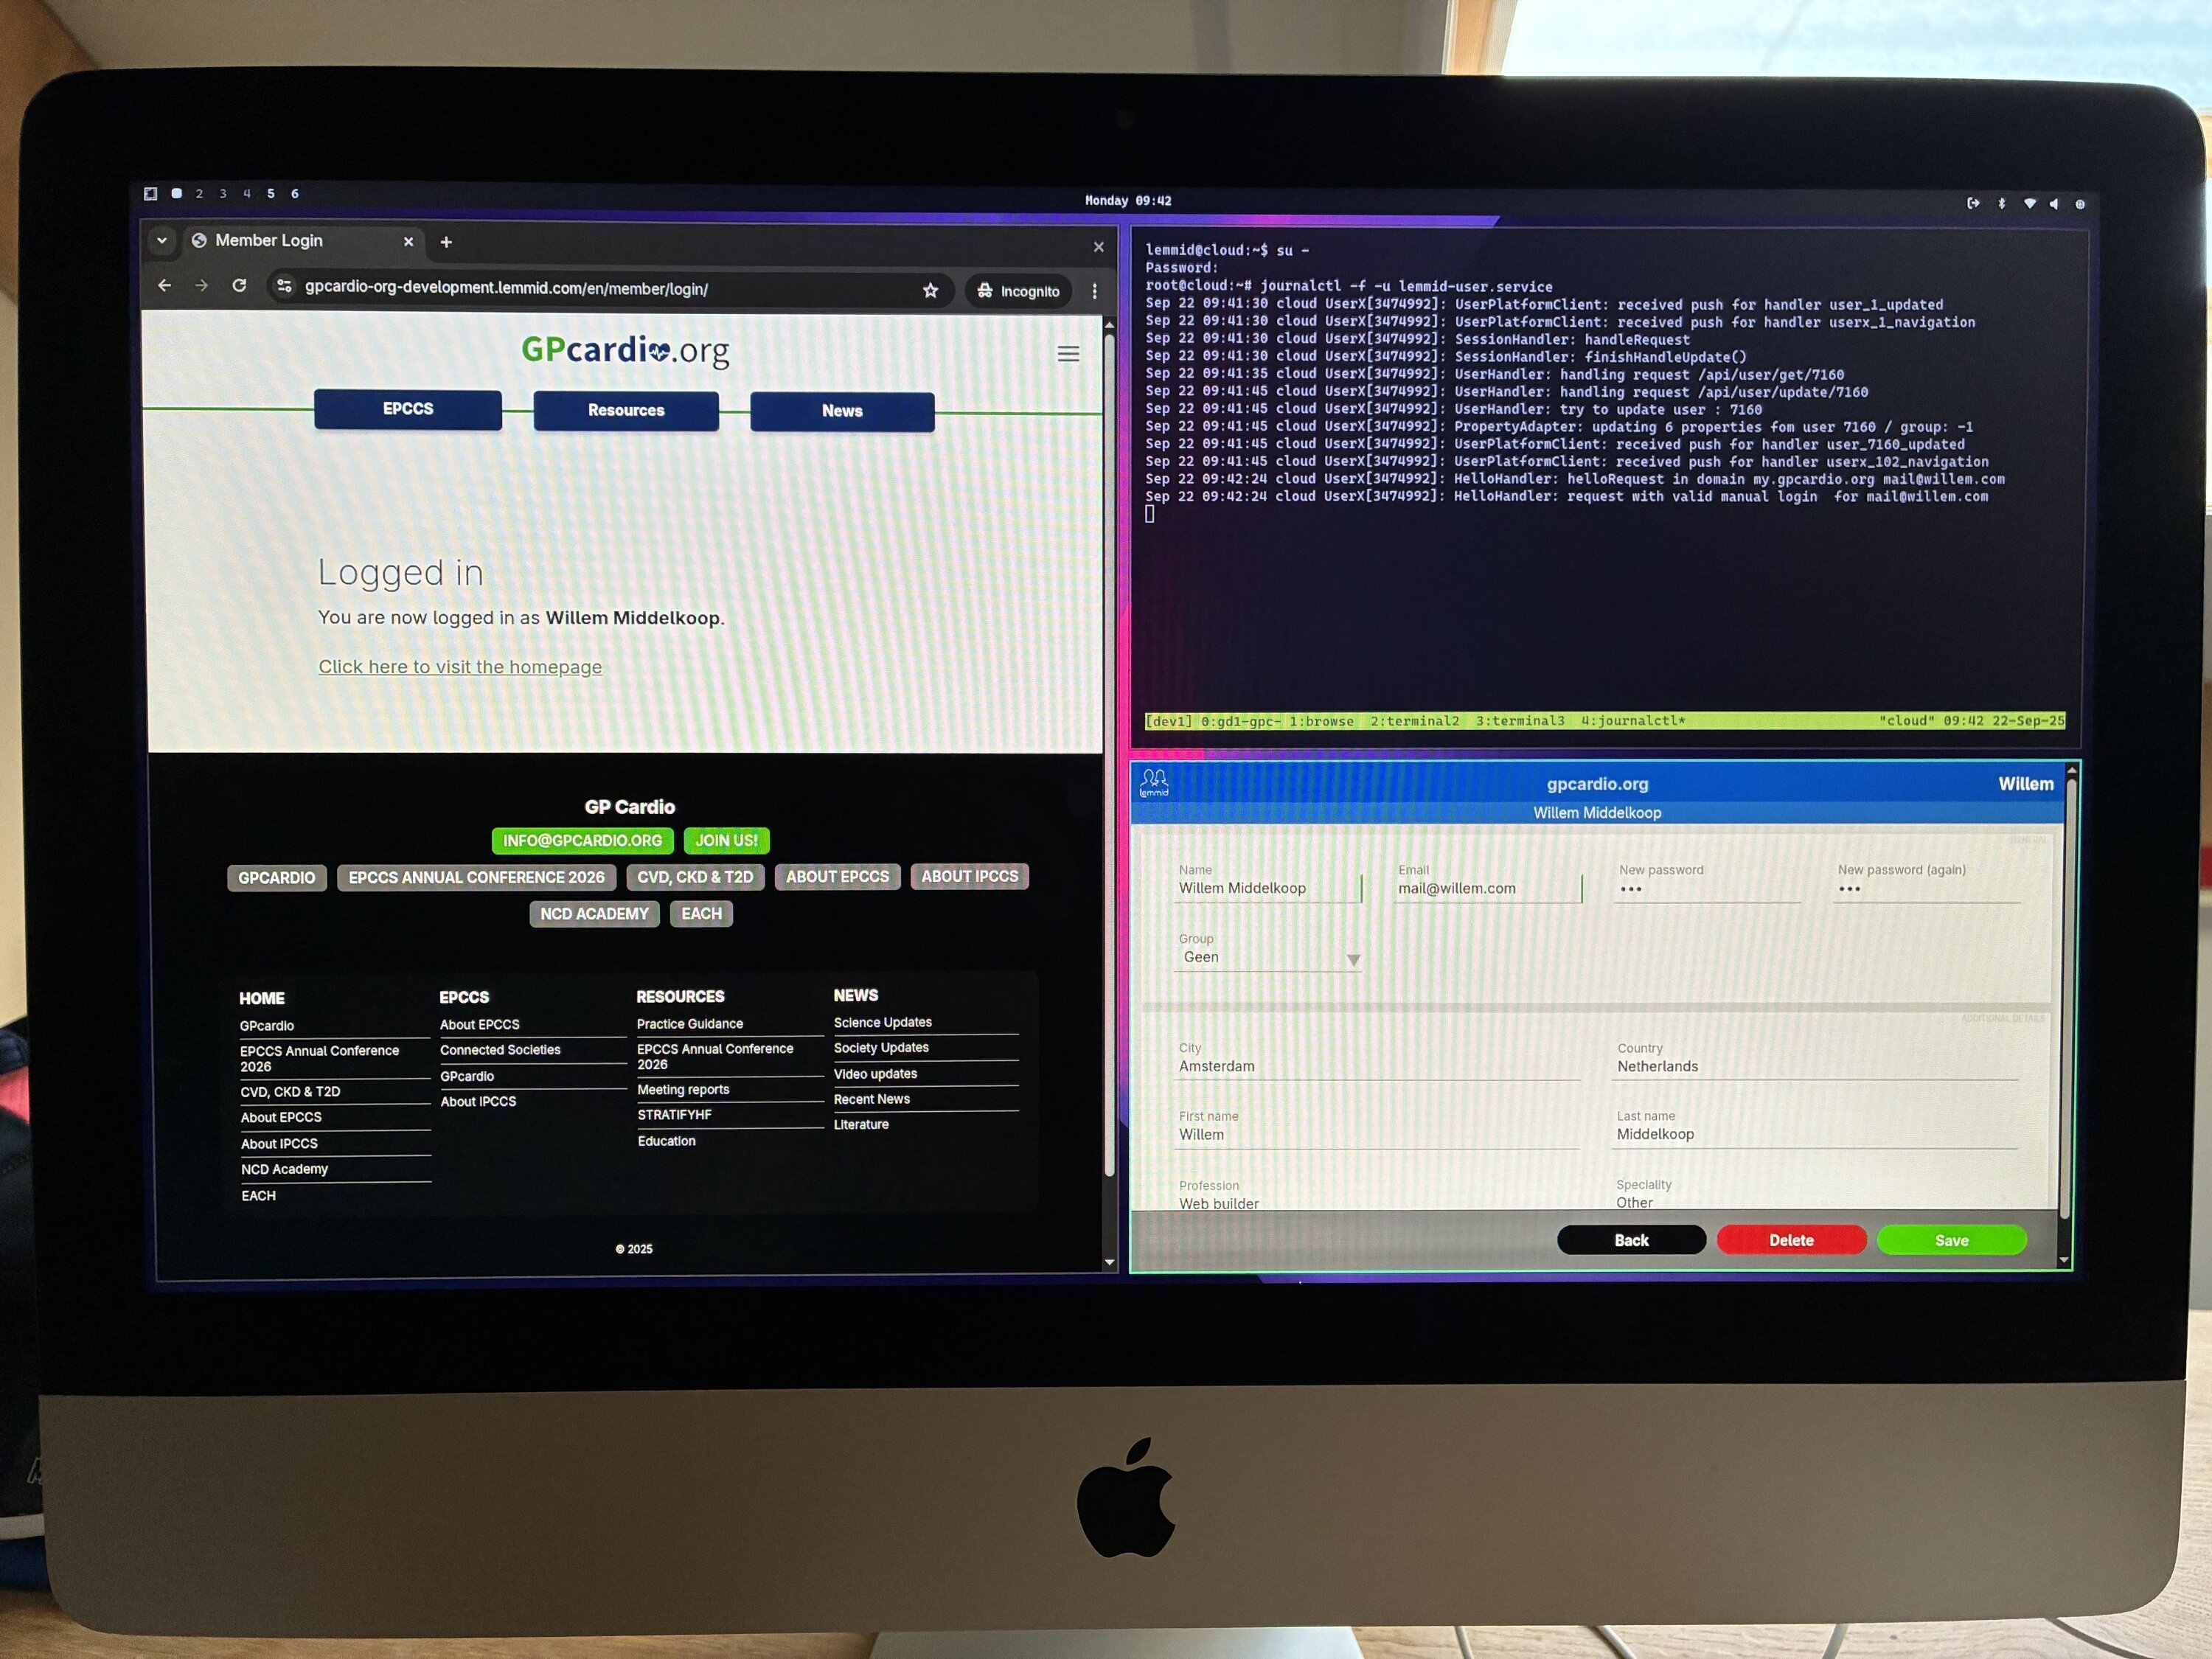
Task: Click the Science Updates footer link
Action: [883, 1022]
